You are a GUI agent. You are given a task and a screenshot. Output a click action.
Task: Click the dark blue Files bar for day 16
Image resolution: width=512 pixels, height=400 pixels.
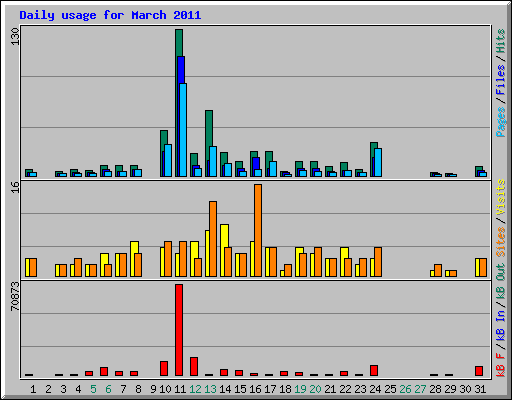click(256, 163)
